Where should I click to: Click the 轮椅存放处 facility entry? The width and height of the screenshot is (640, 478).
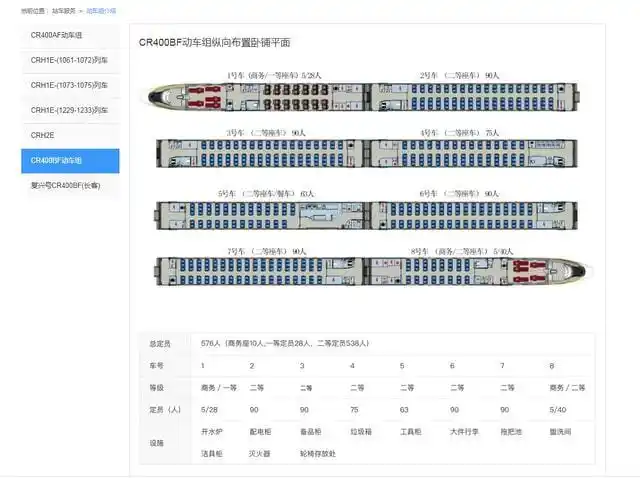[318, 454]
